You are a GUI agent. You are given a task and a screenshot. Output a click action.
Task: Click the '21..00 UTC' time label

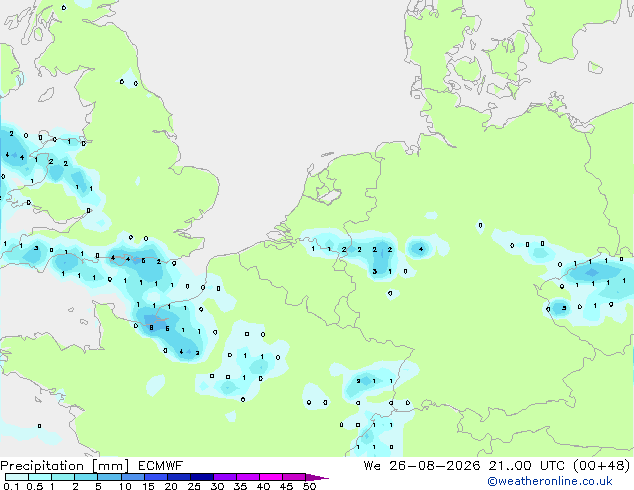tap(526, 466)
